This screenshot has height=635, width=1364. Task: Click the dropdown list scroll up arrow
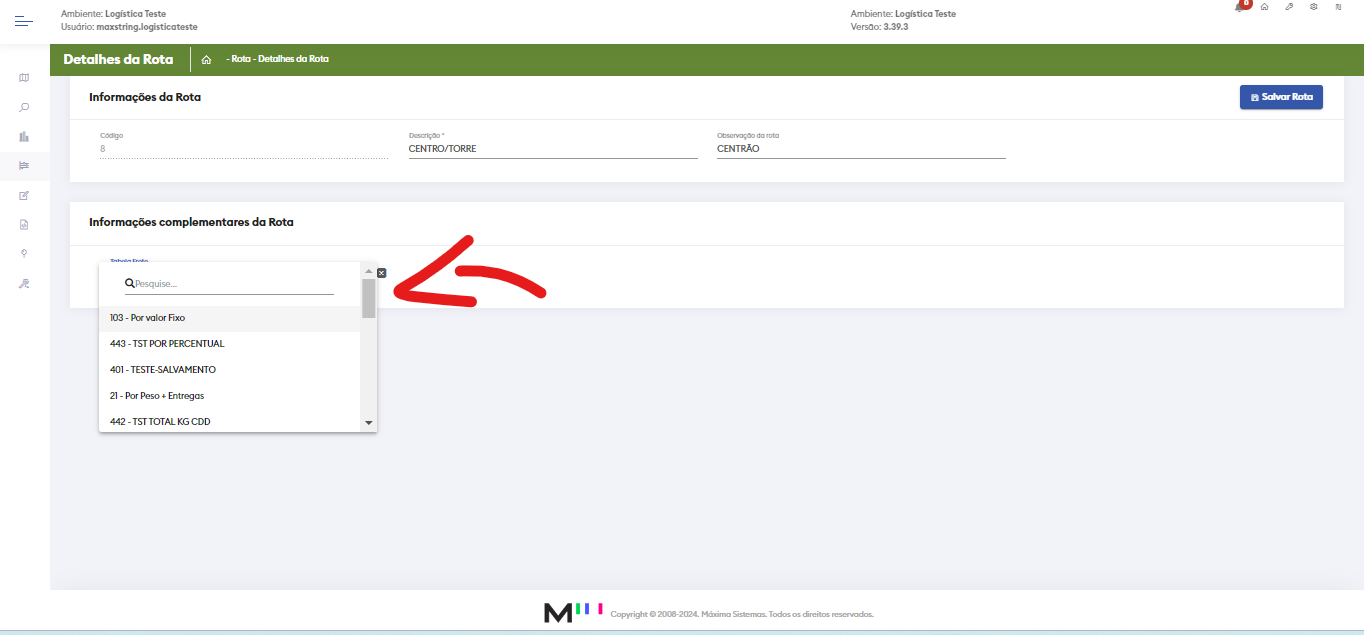point(369,271)
